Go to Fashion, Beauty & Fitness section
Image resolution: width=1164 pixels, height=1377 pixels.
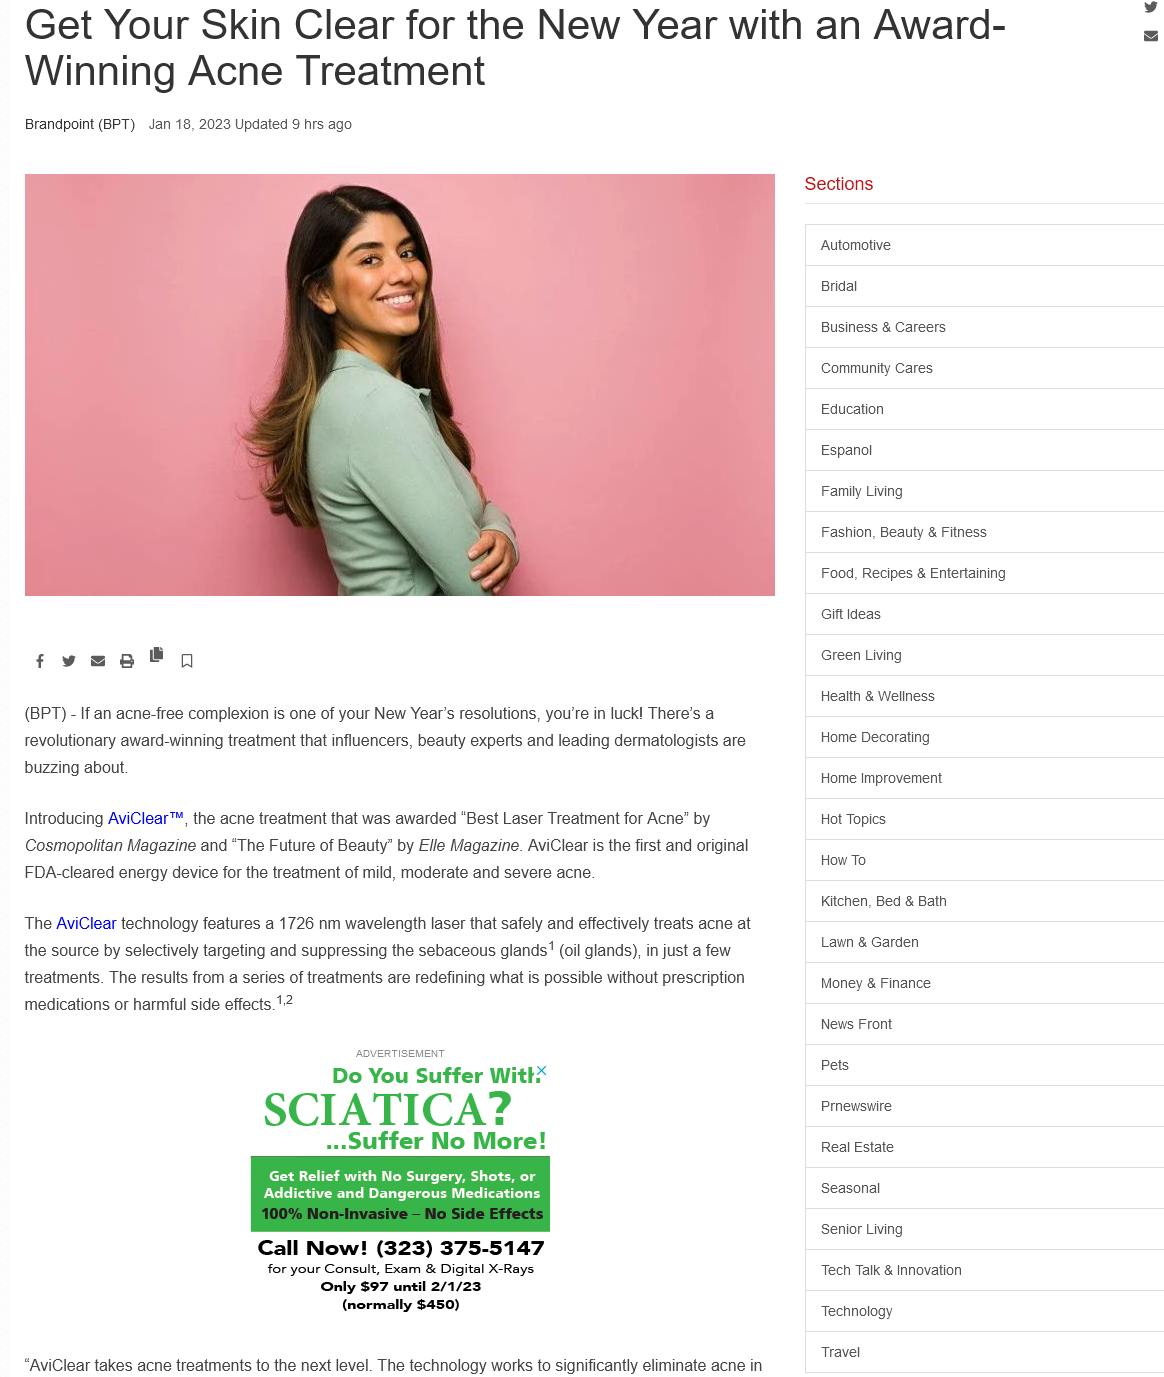(x=984, y=532)
